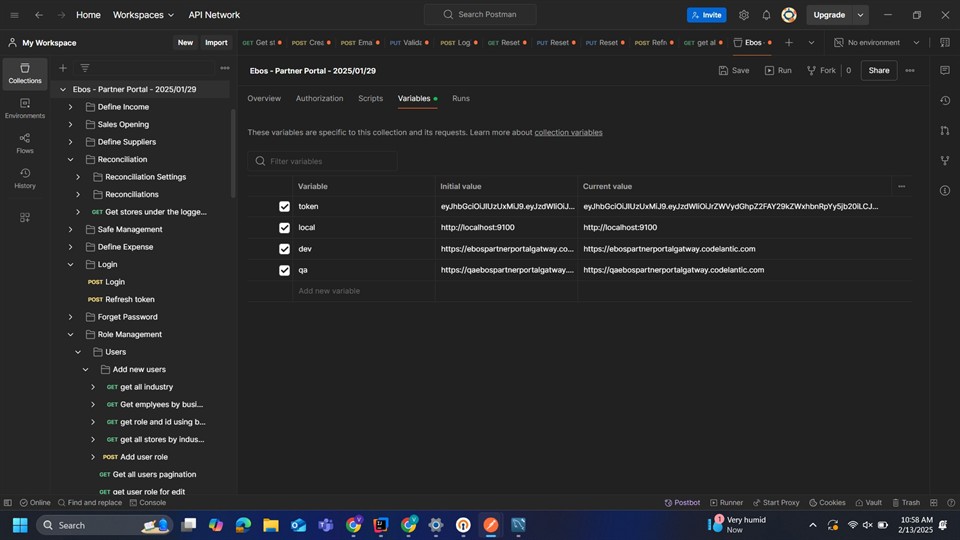This screenshot has height=540, width=960.
Task: Open the Environments sidebar panel
Action: (x=24, y=108)
